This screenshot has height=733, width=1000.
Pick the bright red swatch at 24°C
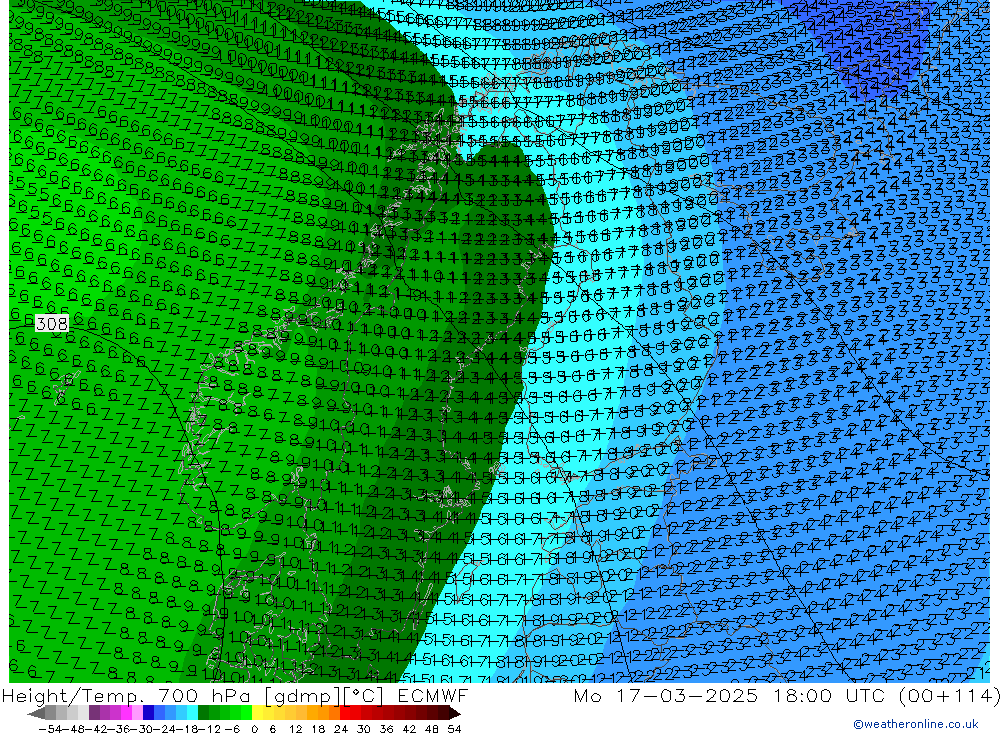345,713
